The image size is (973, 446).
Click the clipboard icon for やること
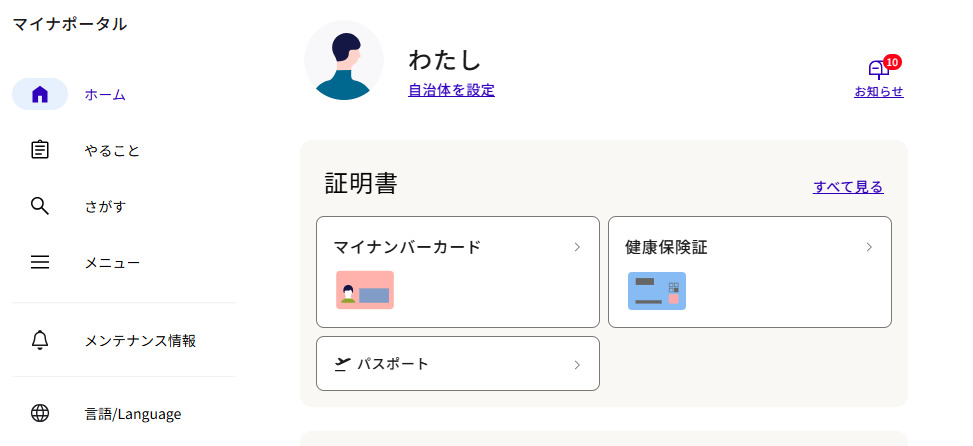(40, 150)
